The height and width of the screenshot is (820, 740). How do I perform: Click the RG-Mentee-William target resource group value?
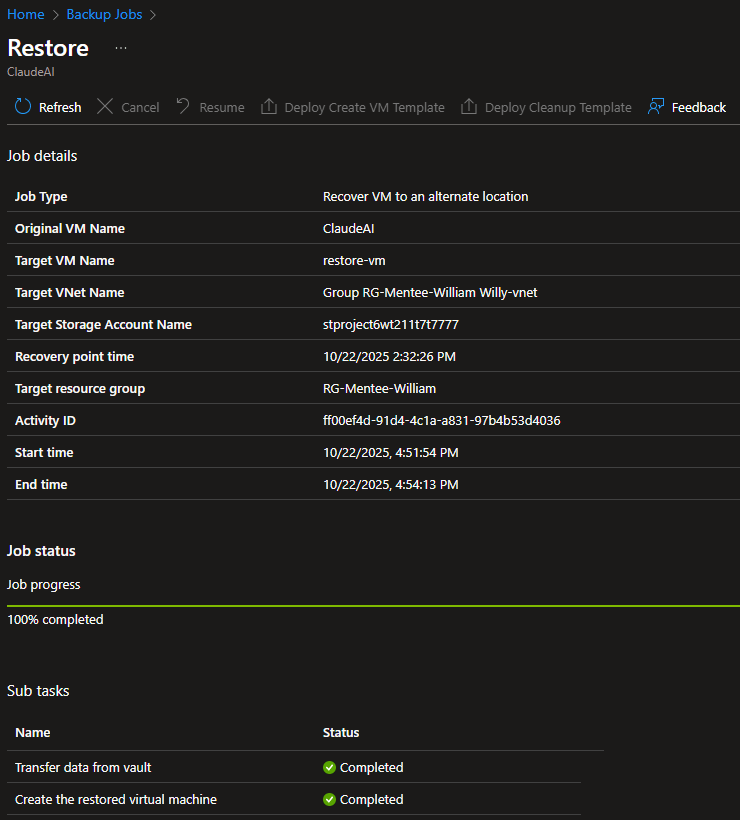click(379, 389)
